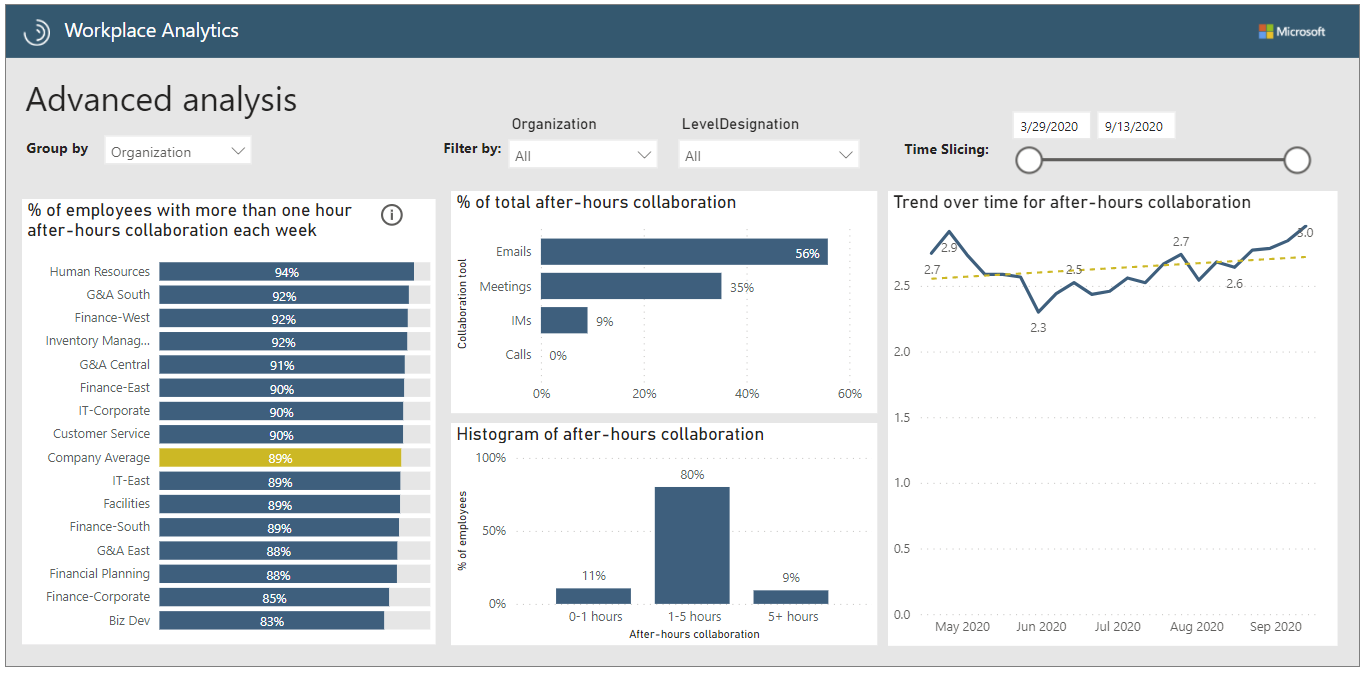
Task: Click the 2.3 low point on trend line
Action: tap(1038, 312)
